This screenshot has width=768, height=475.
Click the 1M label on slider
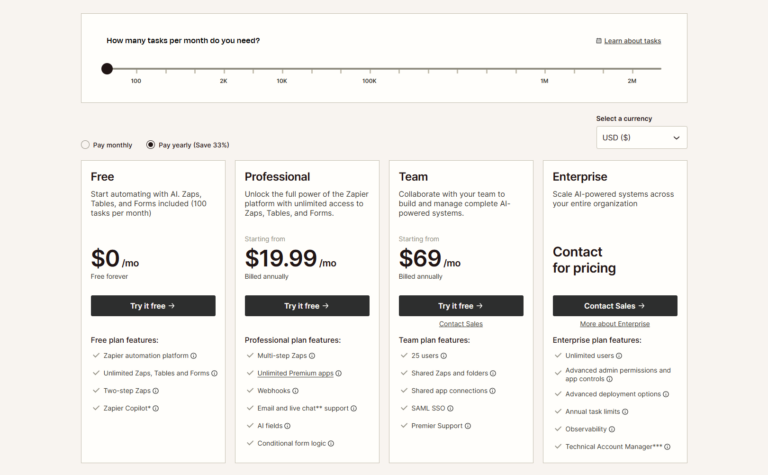[544, 81]
